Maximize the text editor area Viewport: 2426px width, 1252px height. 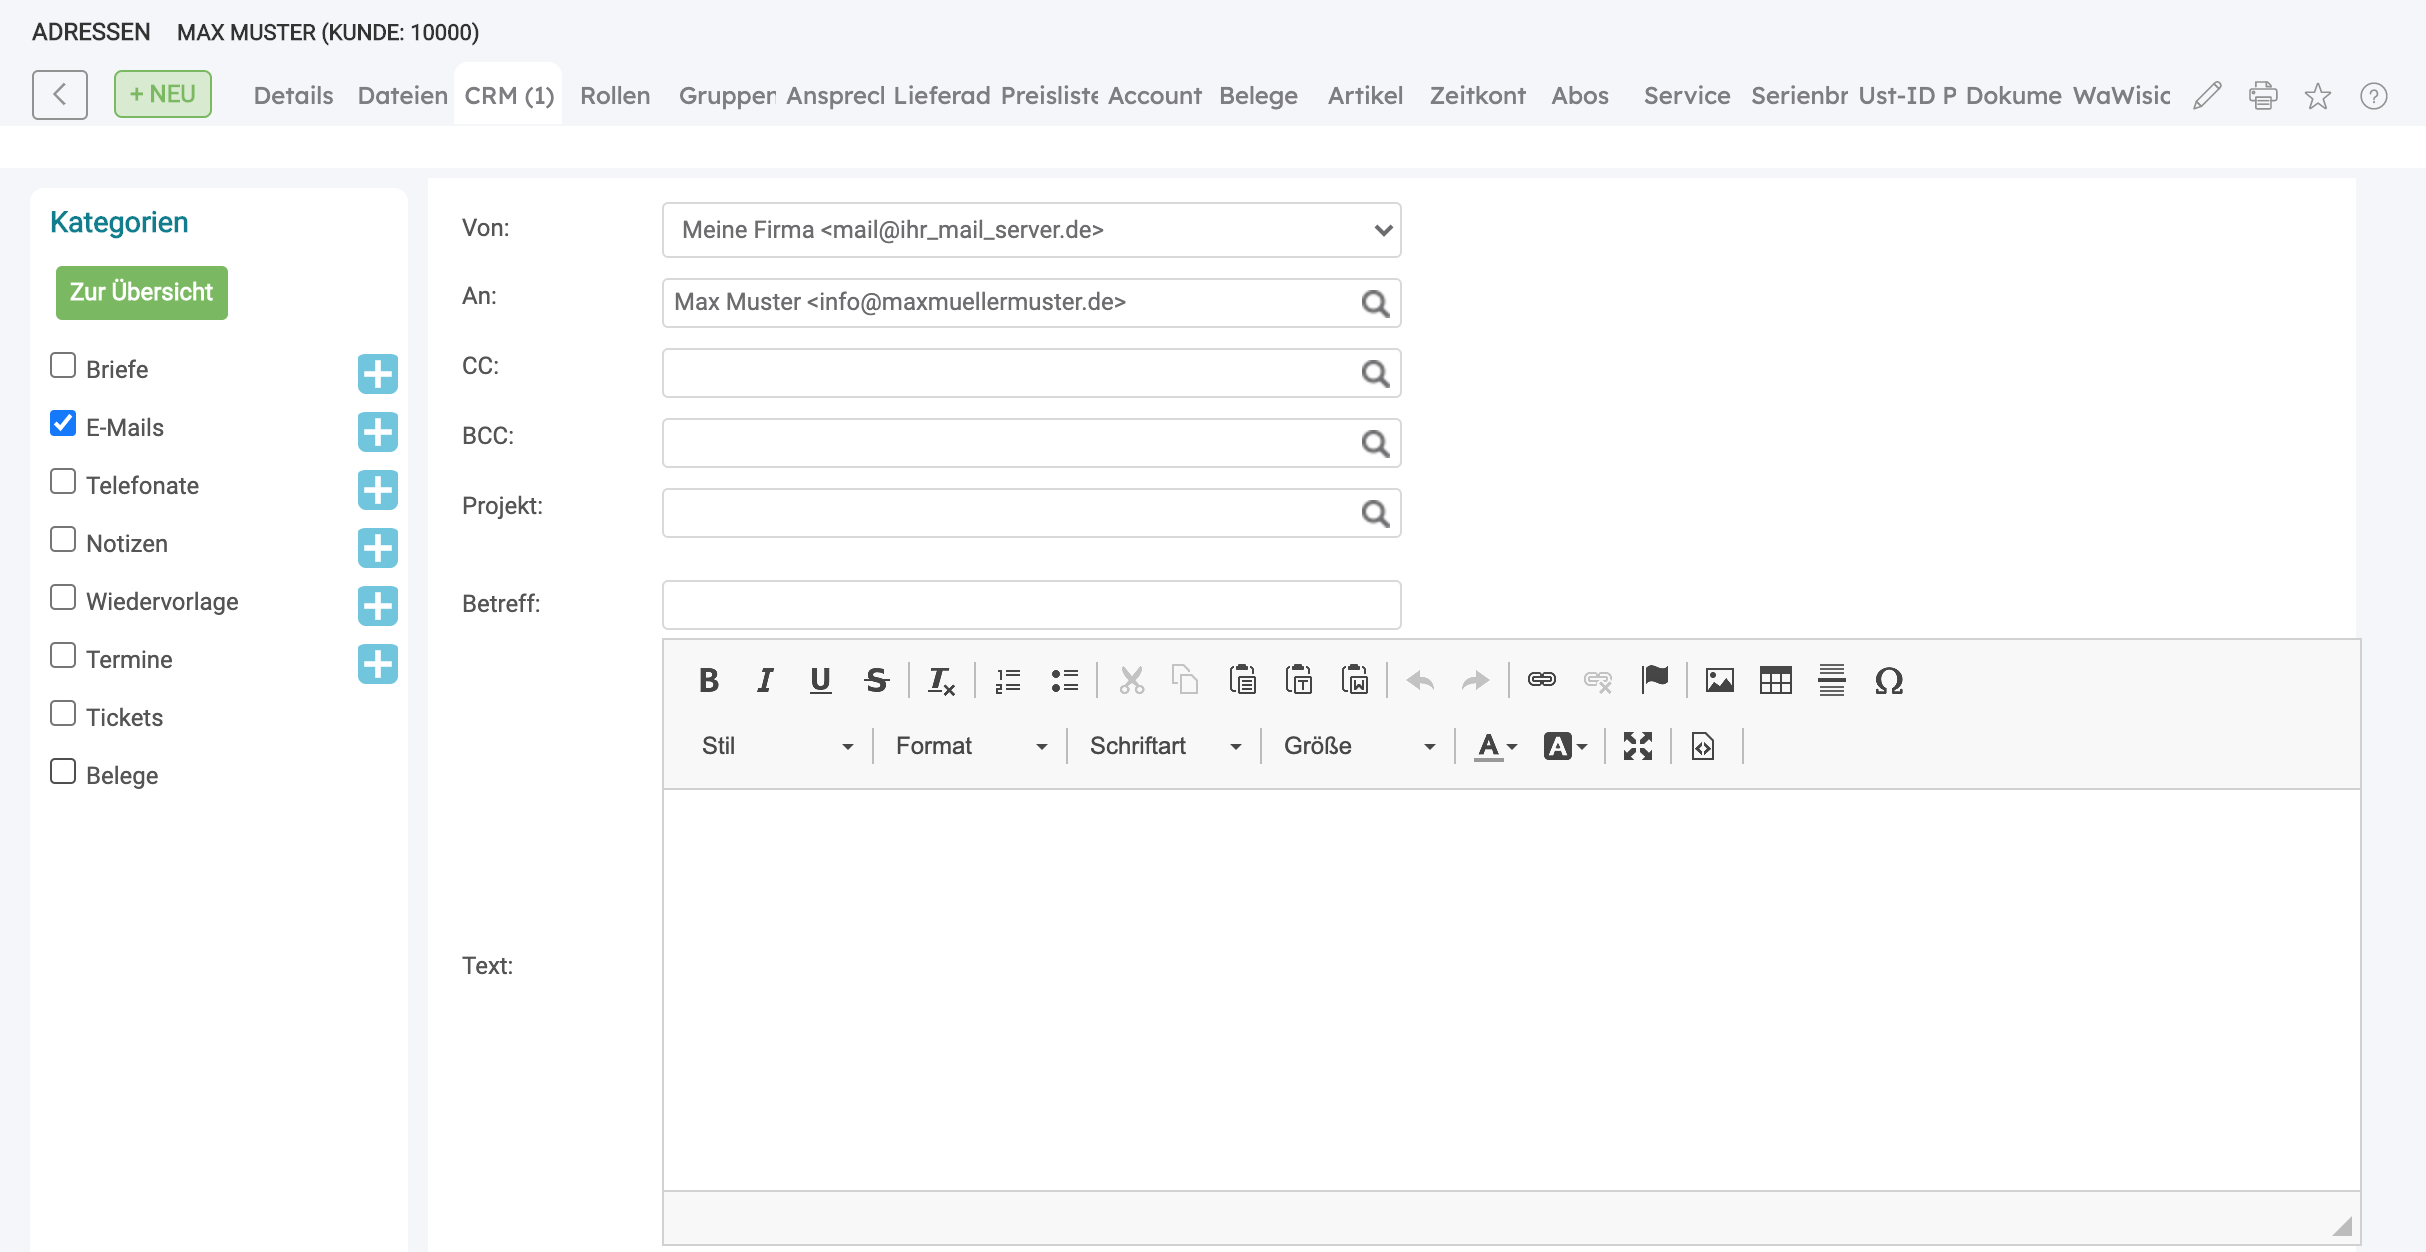tap(1638, 746)
